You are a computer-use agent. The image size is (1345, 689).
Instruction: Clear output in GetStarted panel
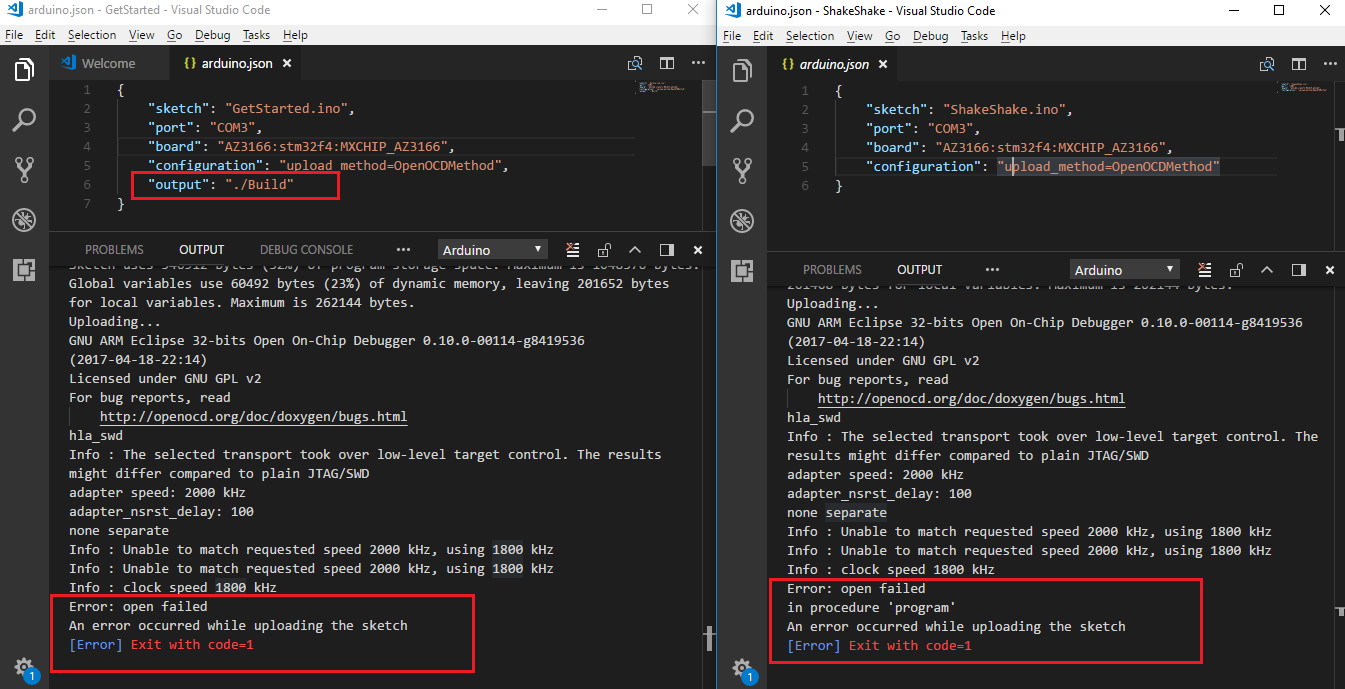pyautogui.click(x=573, y=249)
